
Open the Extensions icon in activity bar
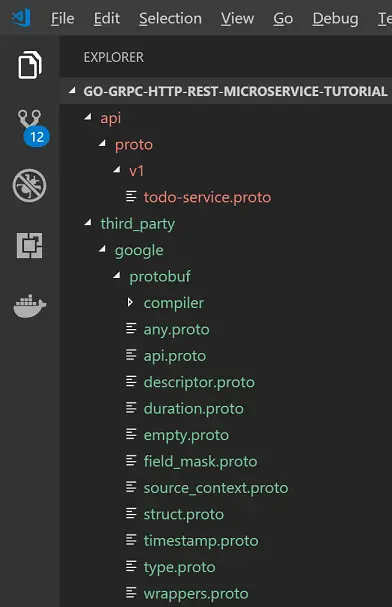click(x=29, y=245)
